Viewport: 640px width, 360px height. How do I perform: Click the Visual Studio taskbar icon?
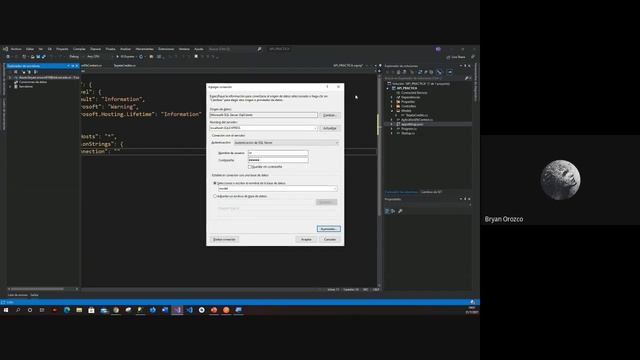[x=177, y=310]
